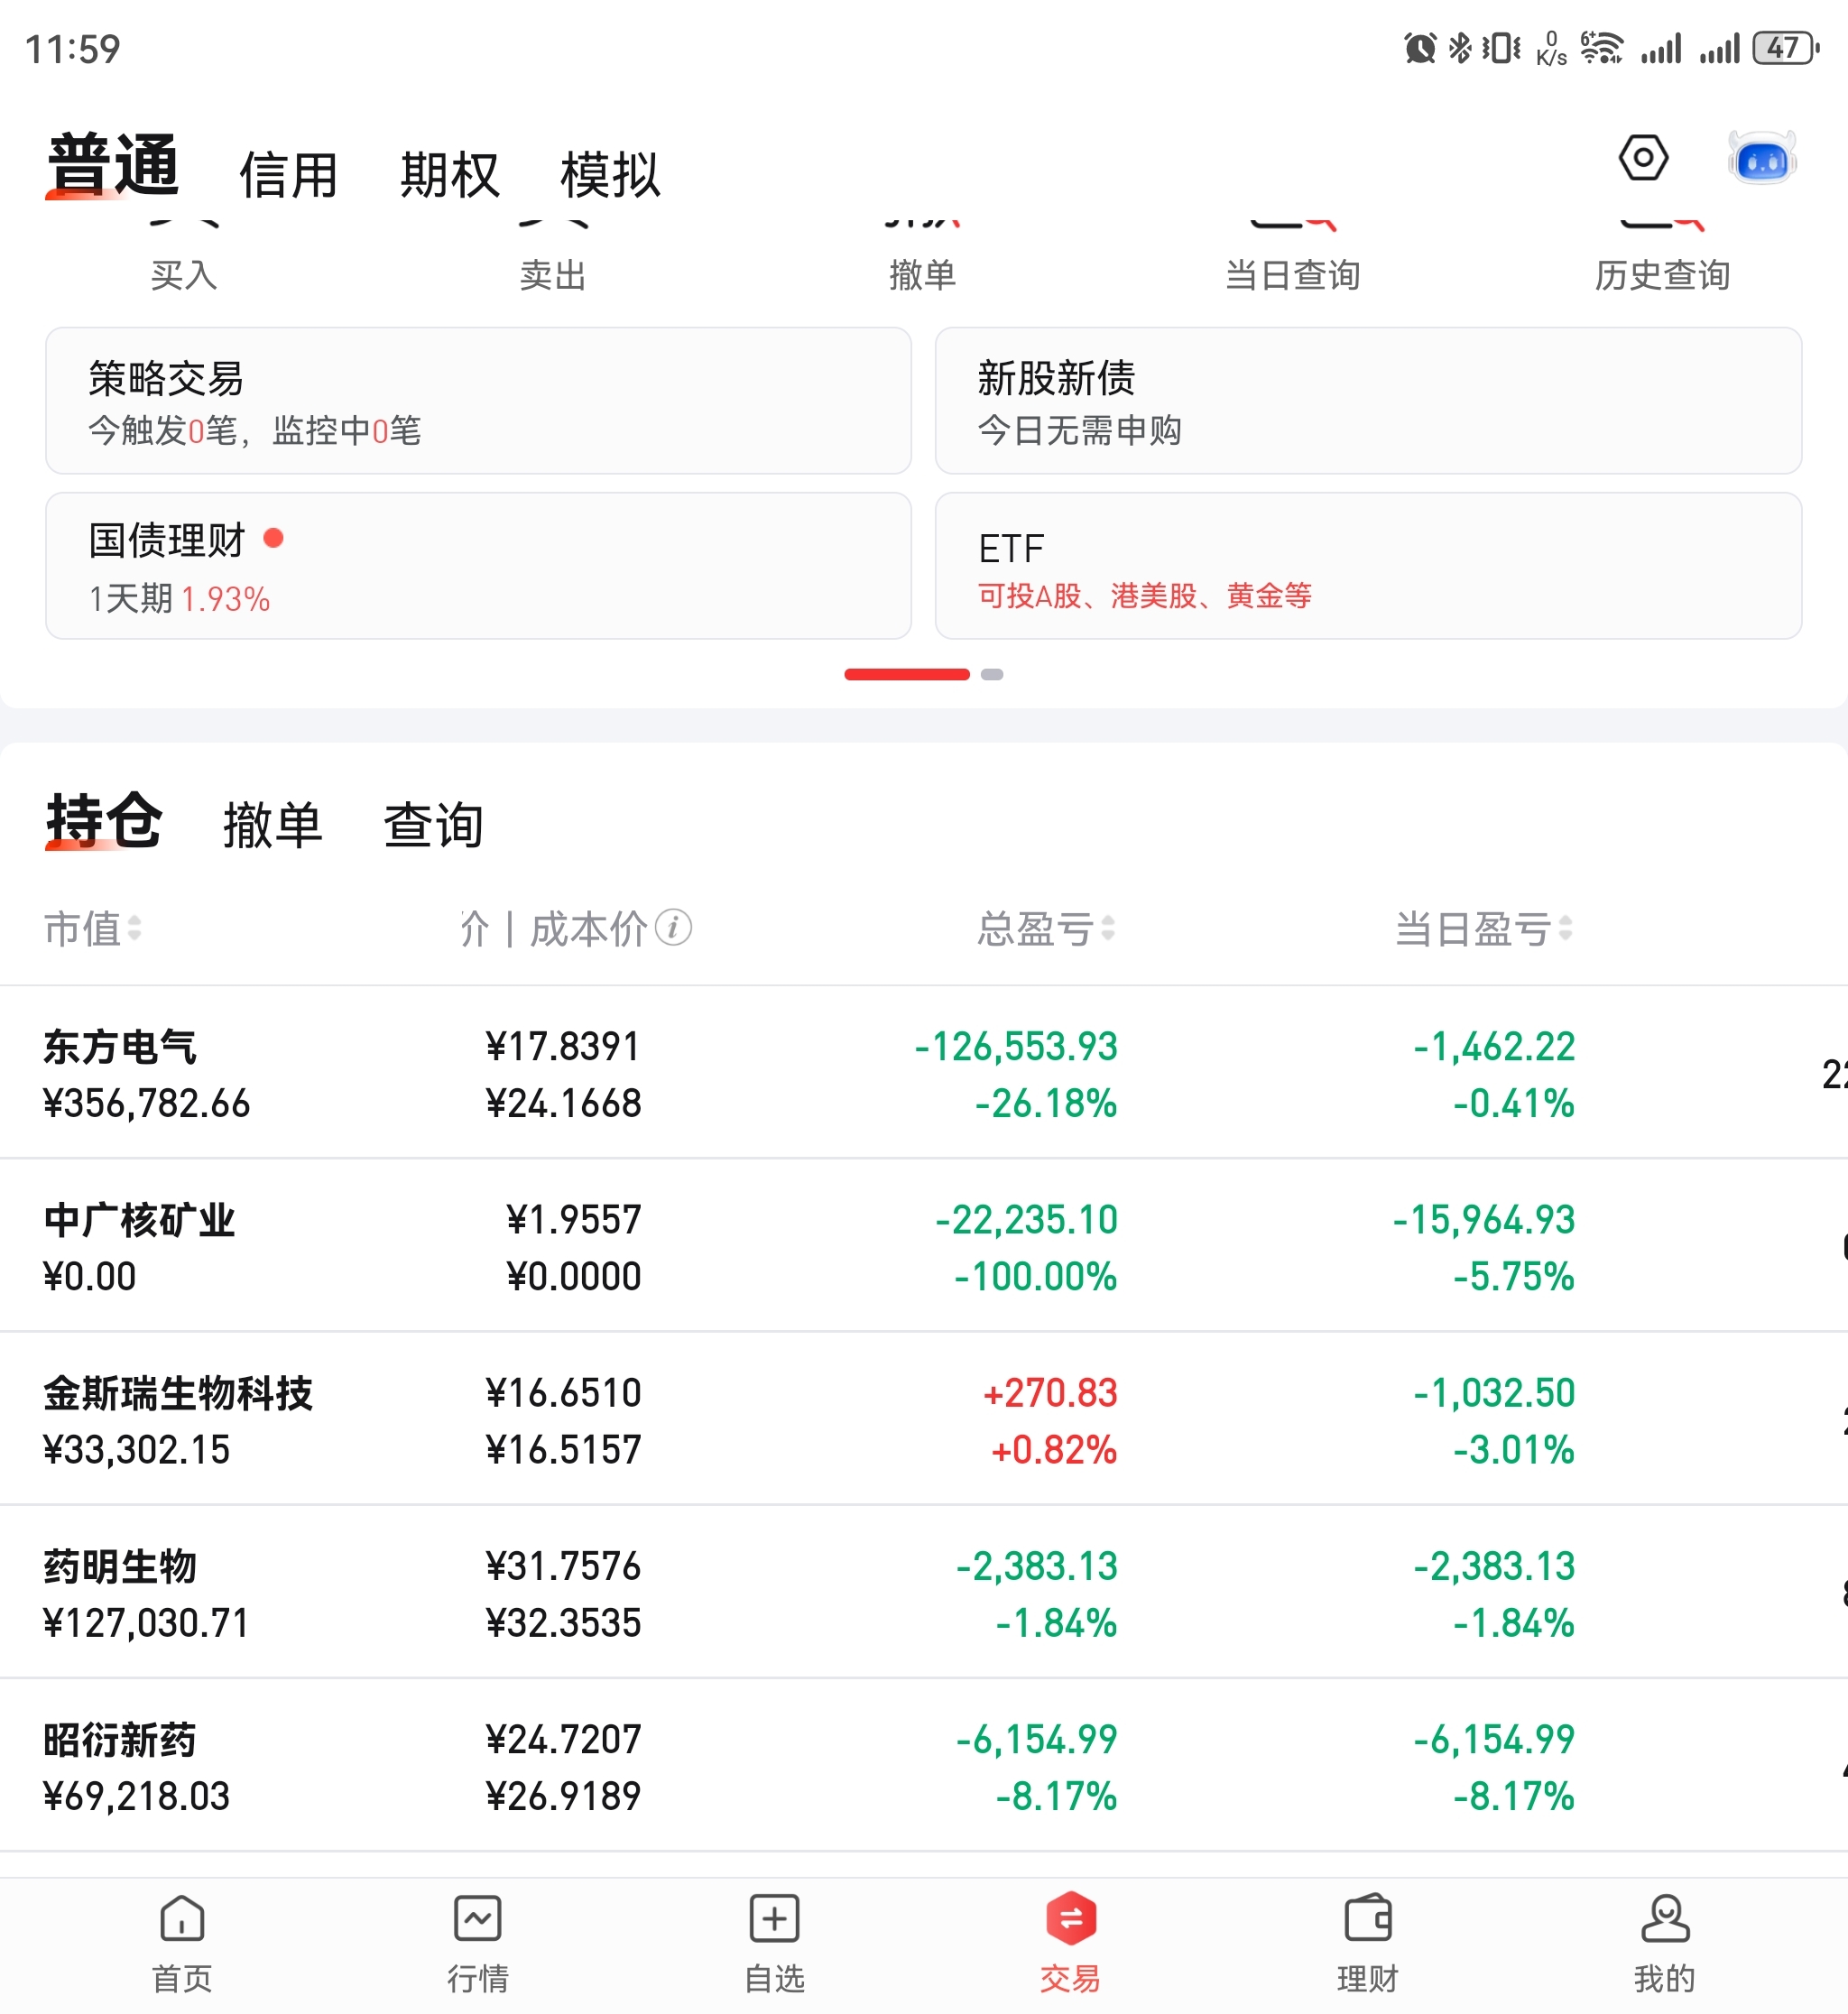This screenshot has height=2014, width=1848.
Task: Go to 交易 trade in bottom bar
Action: pos(1071,1945)
